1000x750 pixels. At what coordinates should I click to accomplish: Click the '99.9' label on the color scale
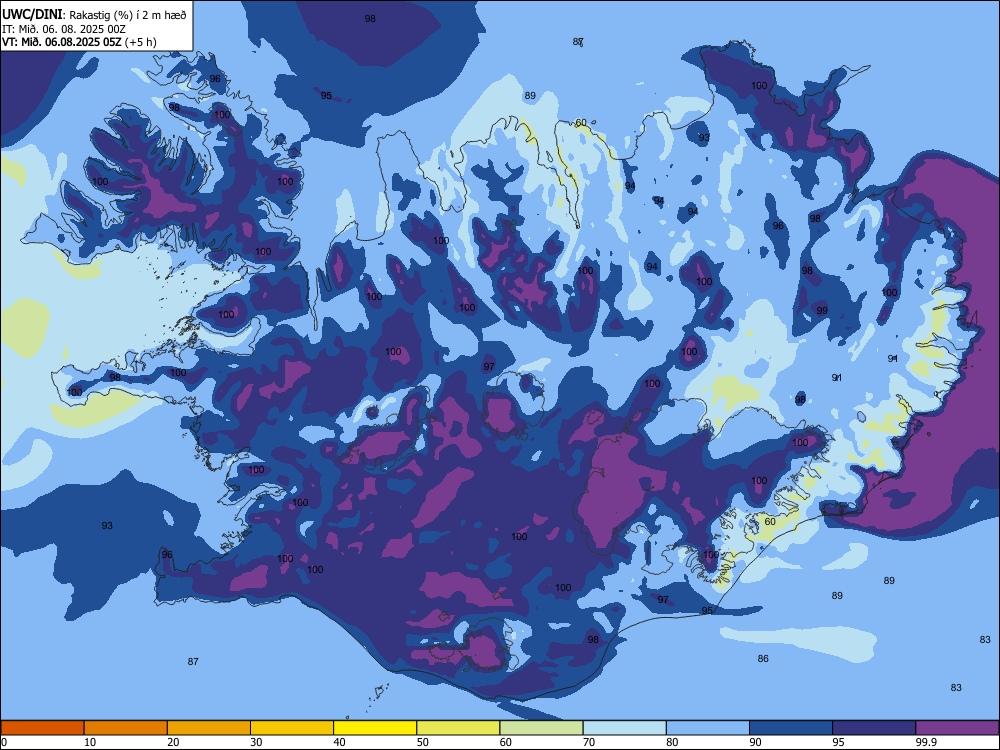[x=925, y=742]
